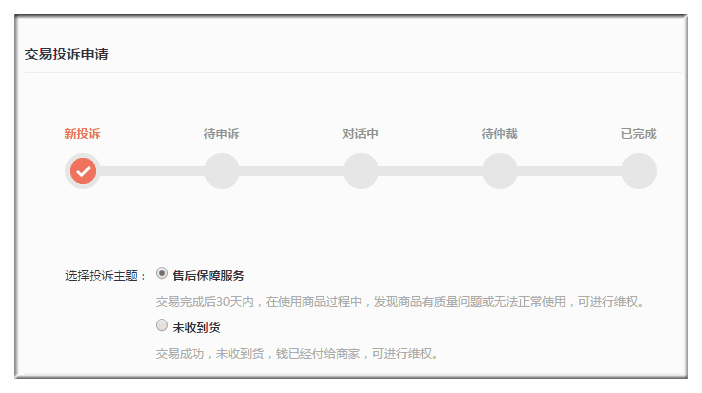This screenshot has height=393, width=702.
Task: Click the 待仲裁 step circle
Action: pos(500,171)
